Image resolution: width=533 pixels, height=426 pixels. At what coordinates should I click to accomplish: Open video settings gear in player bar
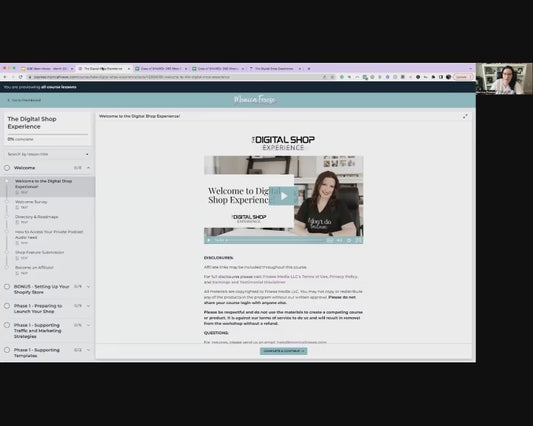pos(349,240)
